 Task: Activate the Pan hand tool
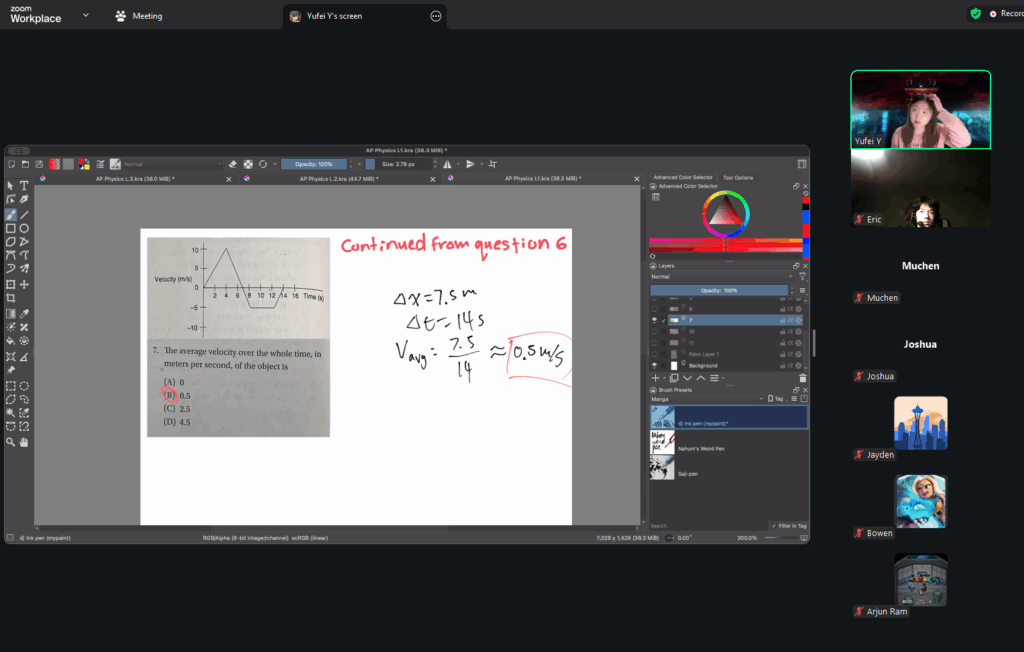pos(24,441)
